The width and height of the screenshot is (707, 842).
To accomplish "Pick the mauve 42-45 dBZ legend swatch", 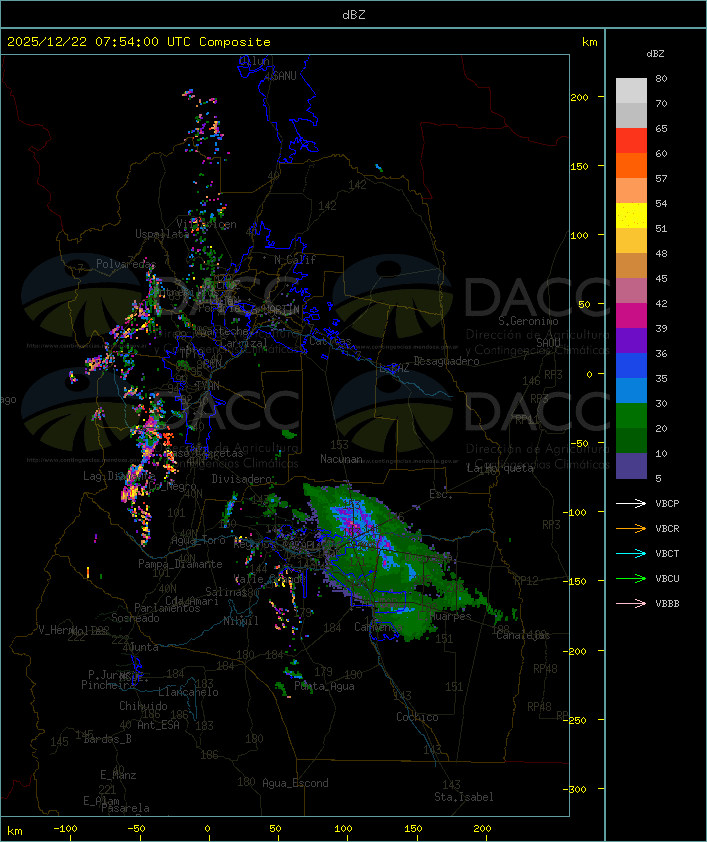I will (x=631, y=291).
